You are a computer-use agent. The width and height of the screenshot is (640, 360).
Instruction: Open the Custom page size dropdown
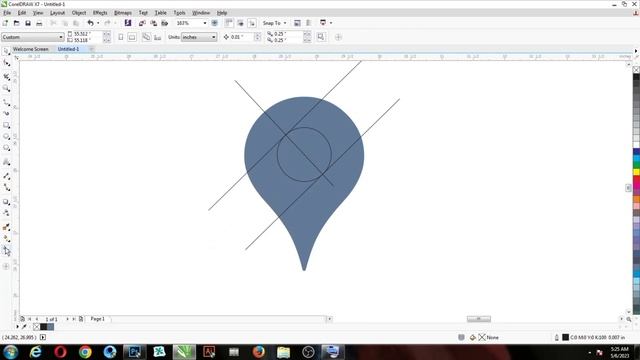point(33,37)
